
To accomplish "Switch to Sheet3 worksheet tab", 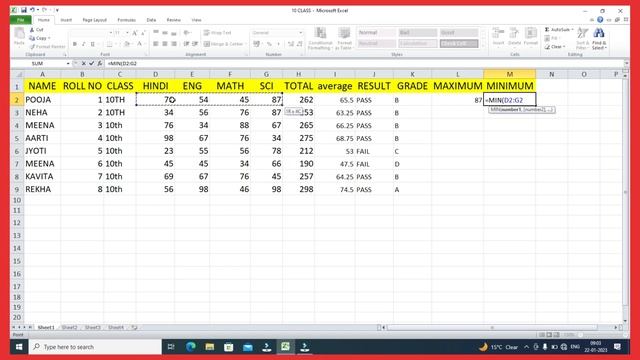I will [93, 327].
